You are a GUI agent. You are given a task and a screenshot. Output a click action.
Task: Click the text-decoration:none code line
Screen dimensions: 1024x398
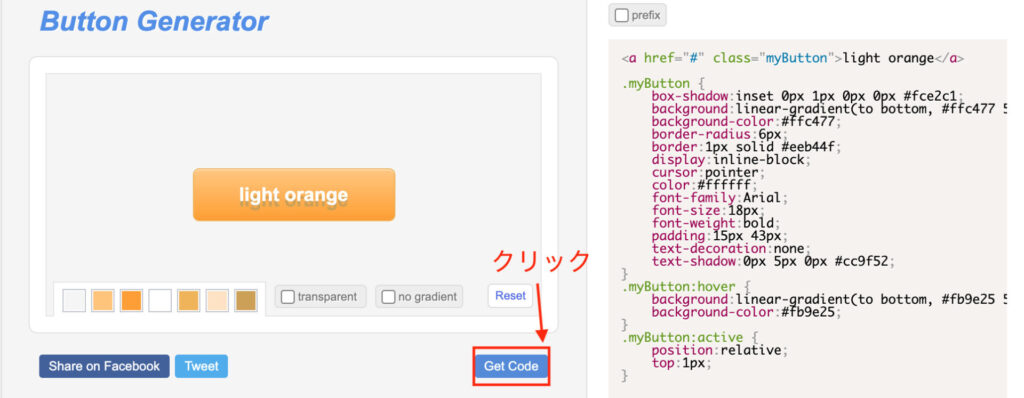(731, 249)
